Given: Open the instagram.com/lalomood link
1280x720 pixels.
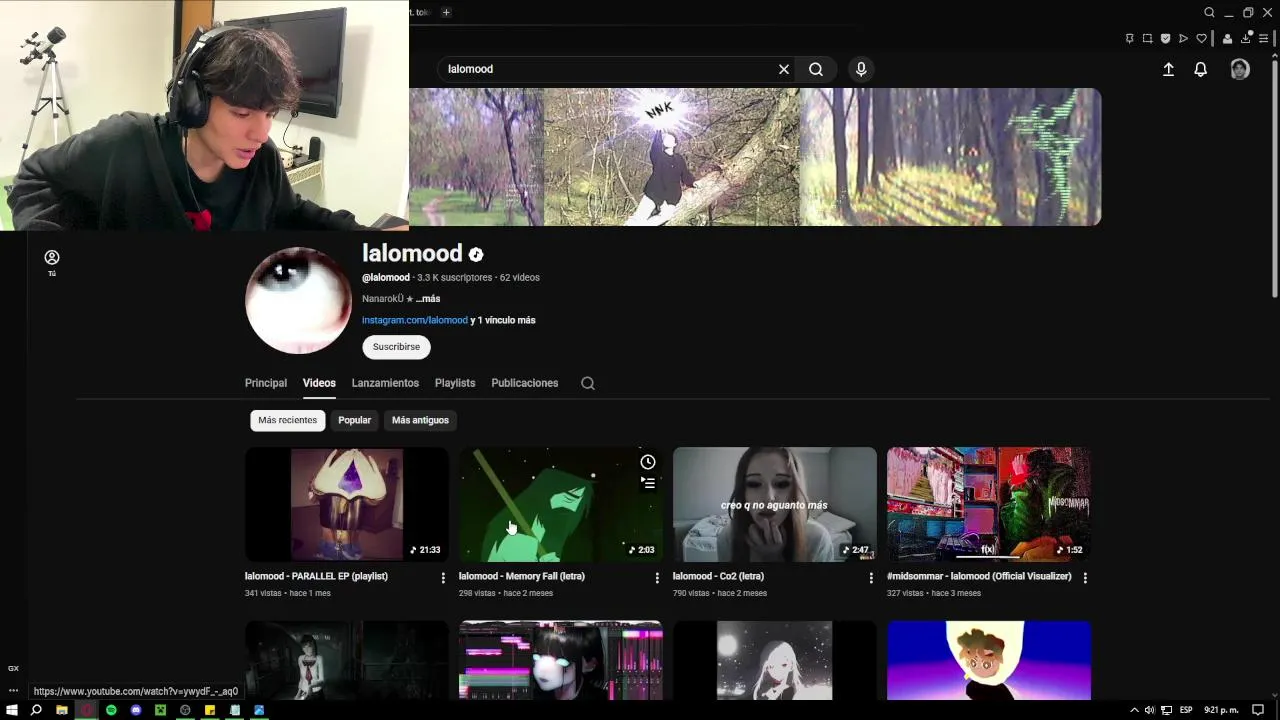Looking at the screenshot, I should [x=415, y=320].
